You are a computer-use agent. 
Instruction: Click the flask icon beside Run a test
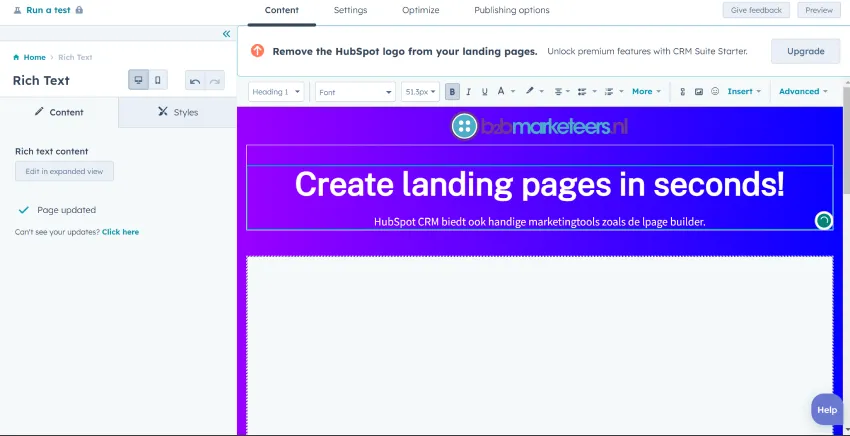[x=17, y=10]
